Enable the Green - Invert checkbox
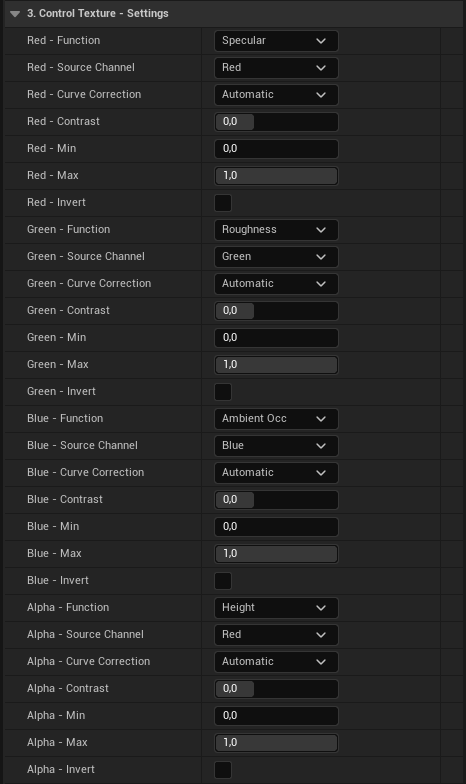 point(223,392)
